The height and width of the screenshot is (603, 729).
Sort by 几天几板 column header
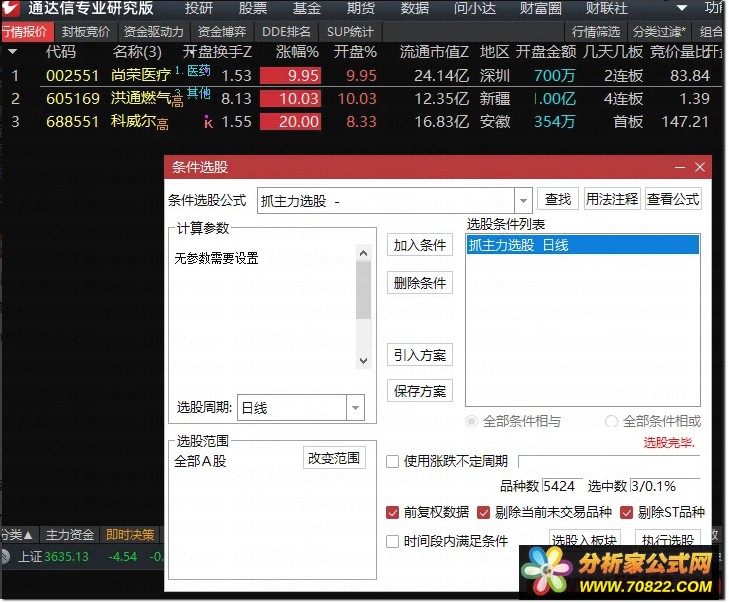point(613,52)
